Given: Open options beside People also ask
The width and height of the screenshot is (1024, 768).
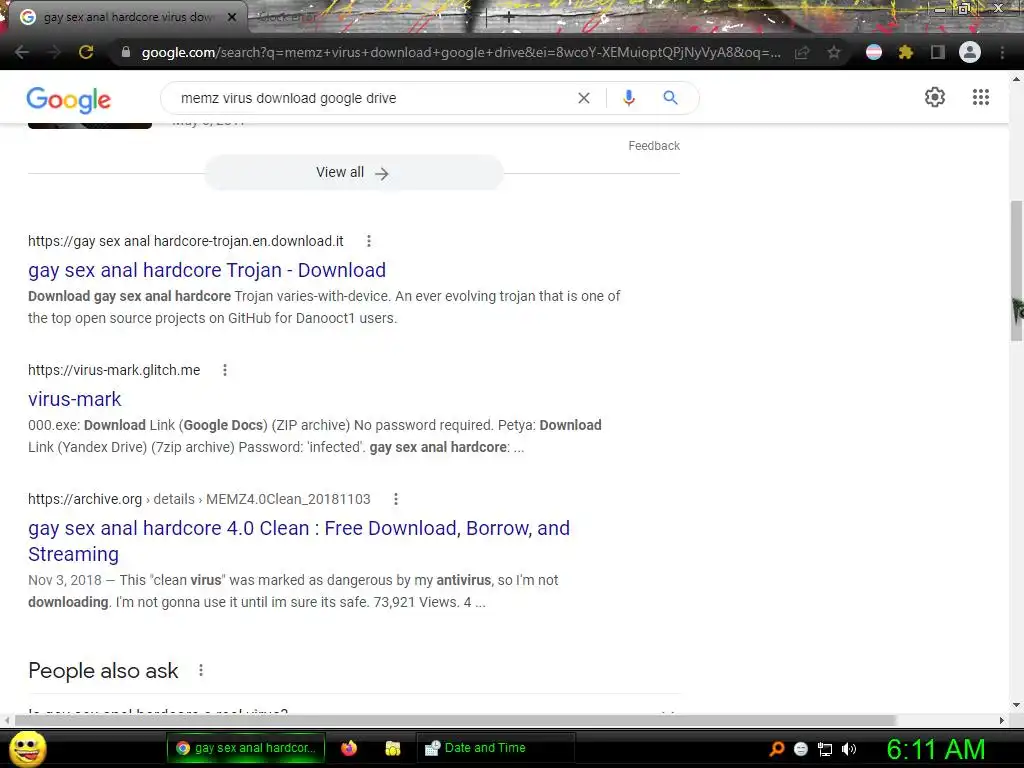Looking at the screenshot, I should tap(201, 670).
